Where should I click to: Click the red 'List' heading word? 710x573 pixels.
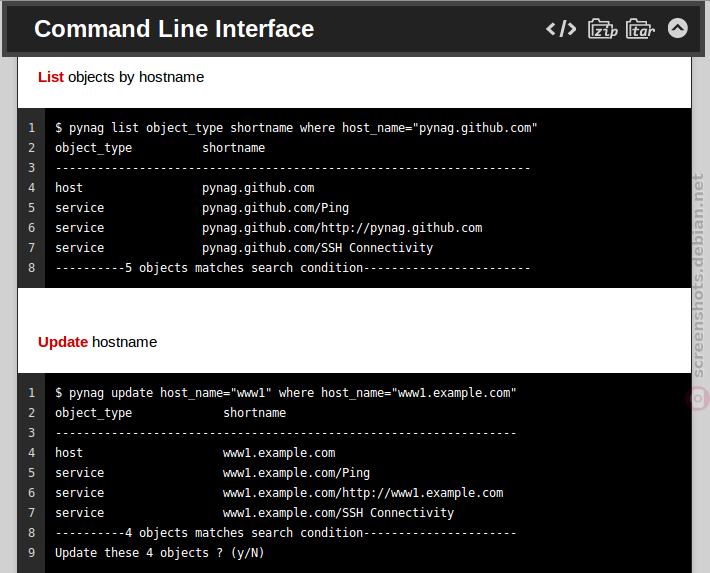(x=51, y=77)
